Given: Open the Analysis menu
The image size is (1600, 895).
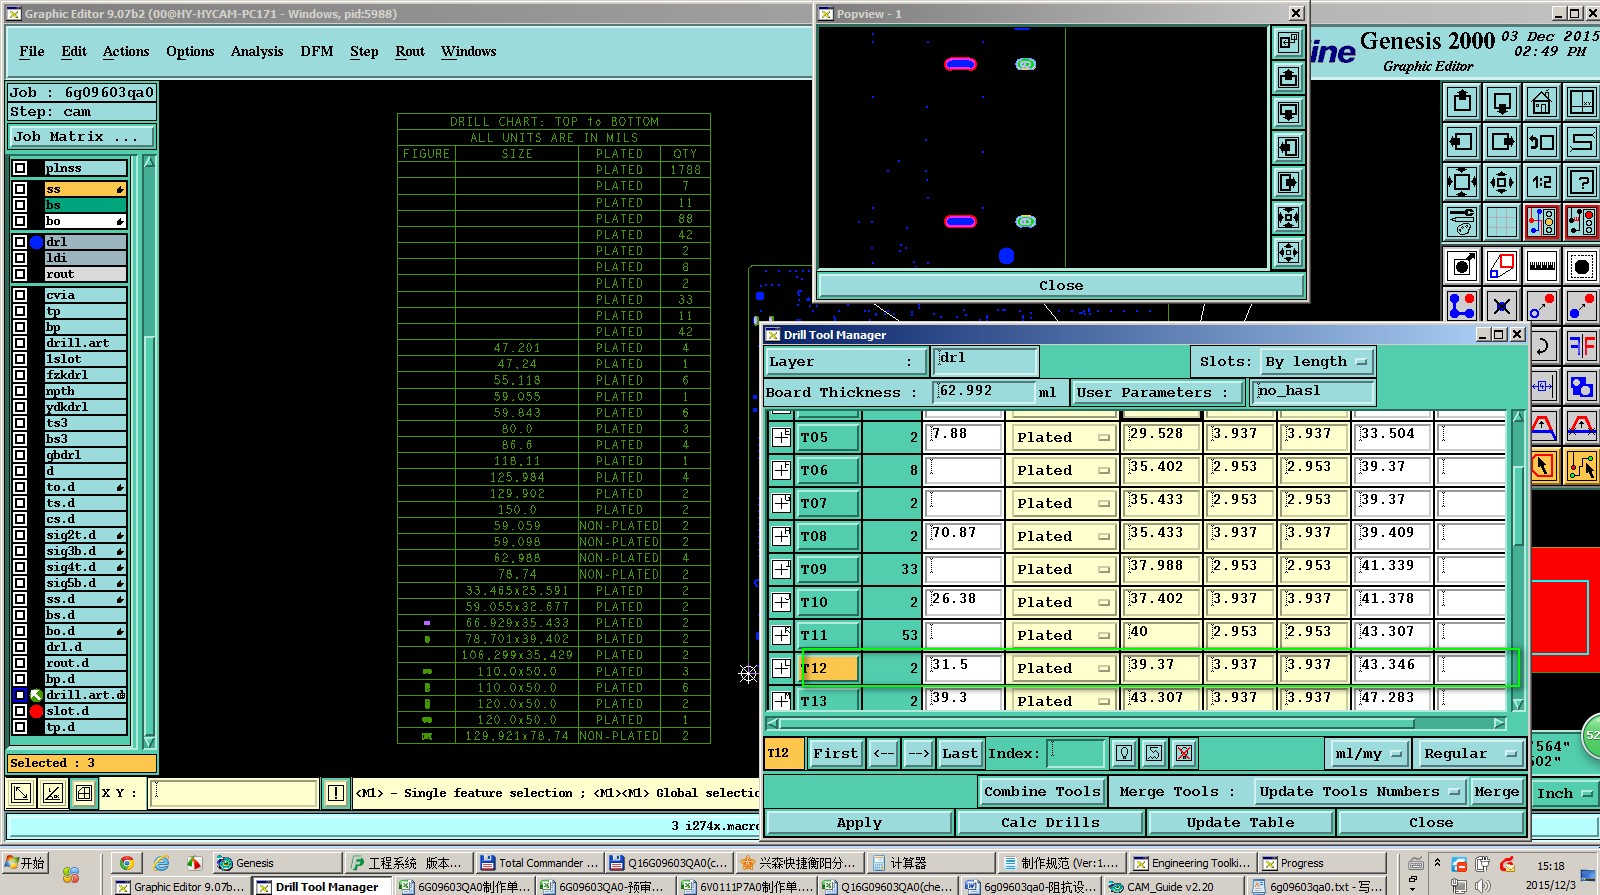Looking at the screenshot, I should 257,51.
